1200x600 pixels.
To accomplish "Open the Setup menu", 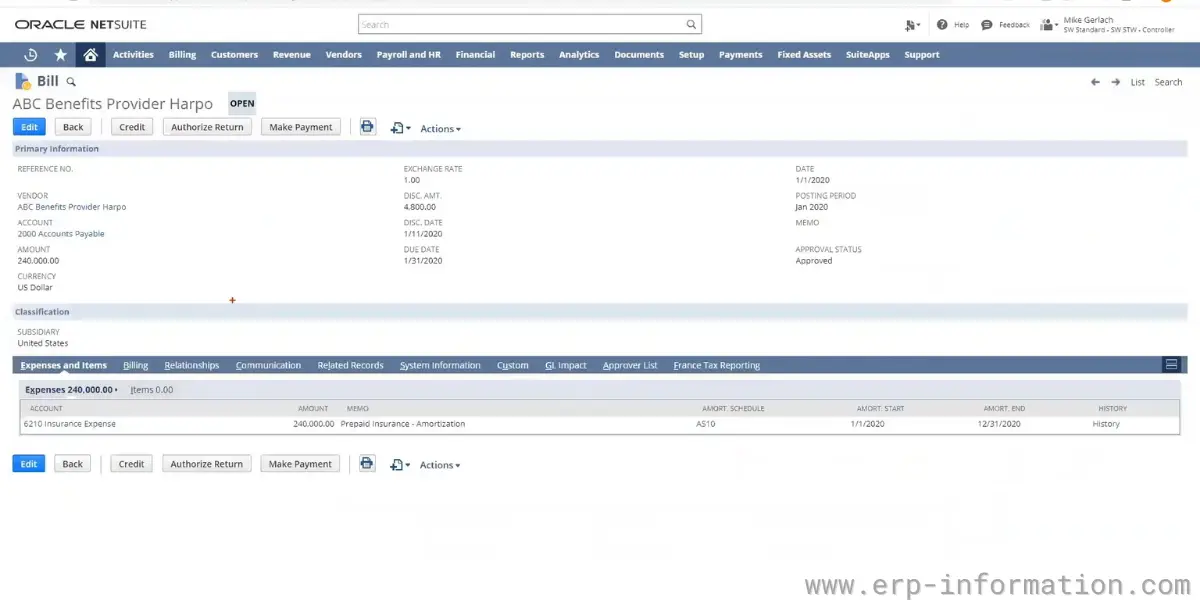I will (691, 55).
